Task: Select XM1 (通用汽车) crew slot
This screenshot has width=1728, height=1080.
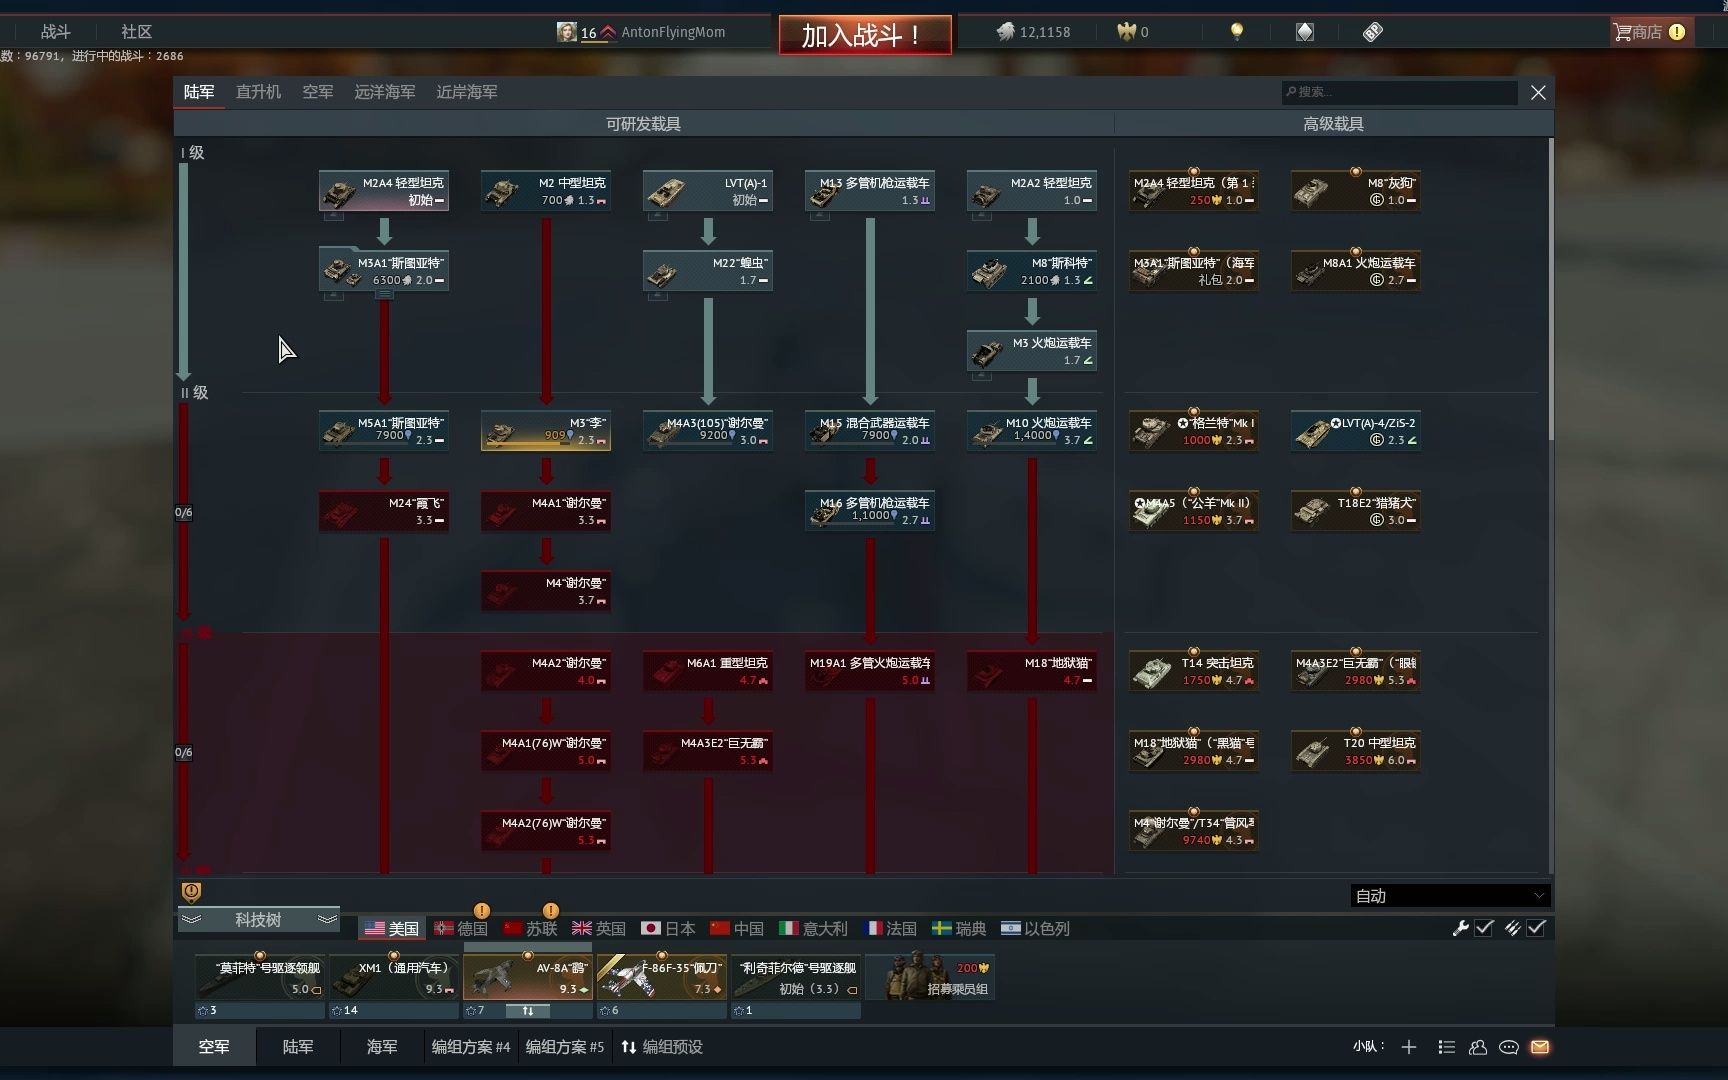Action: click(393, 977)
